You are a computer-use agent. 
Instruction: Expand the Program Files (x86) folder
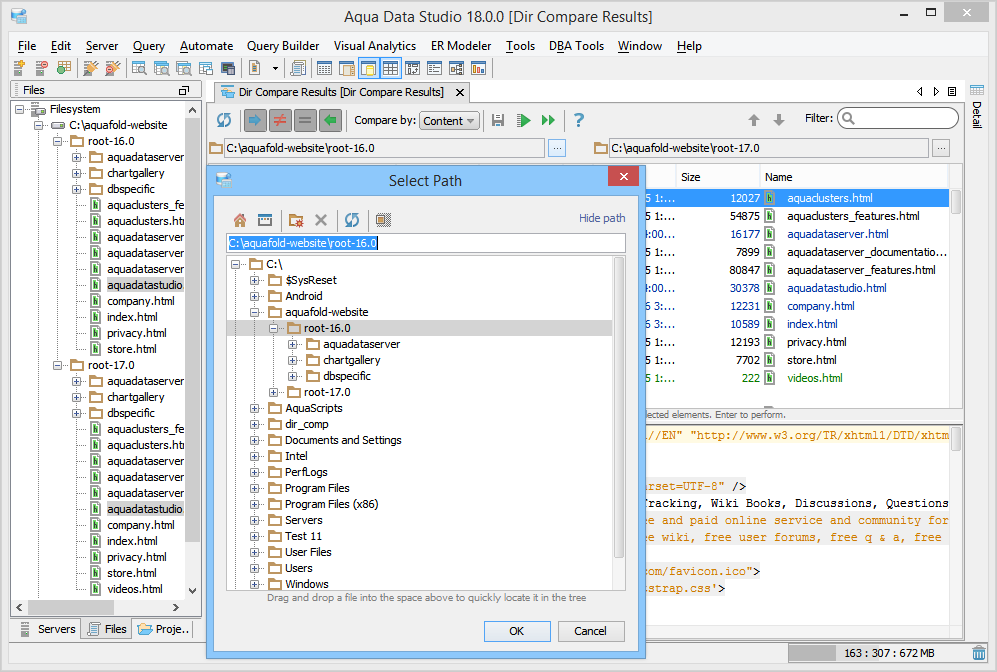254,504
